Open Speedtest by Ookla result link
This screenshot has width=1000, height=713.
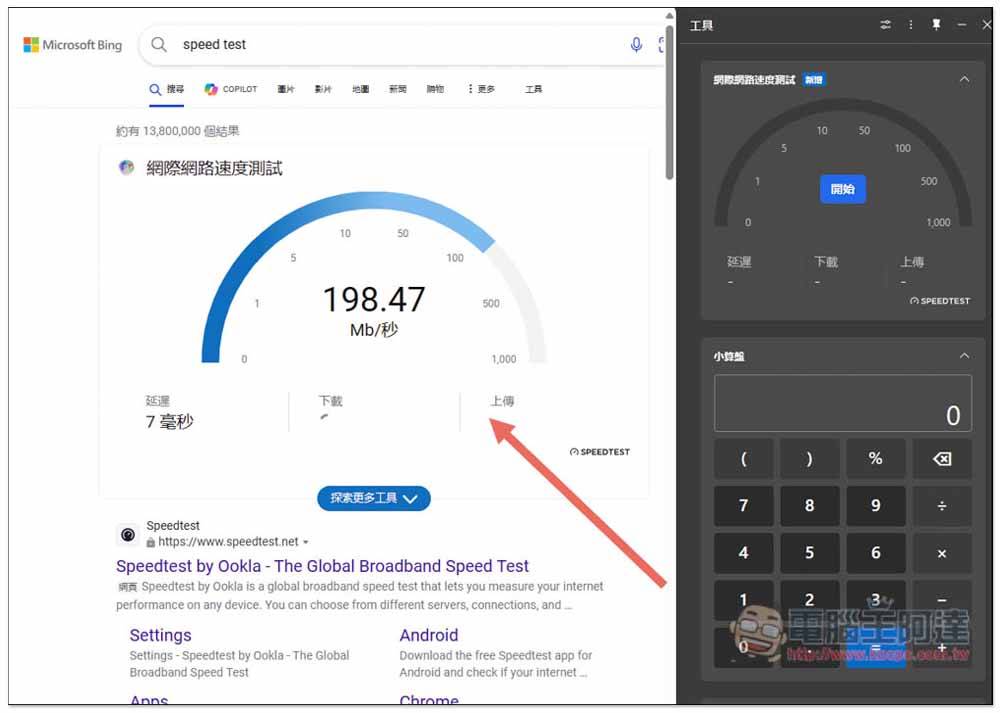click(x=322, y=566)
